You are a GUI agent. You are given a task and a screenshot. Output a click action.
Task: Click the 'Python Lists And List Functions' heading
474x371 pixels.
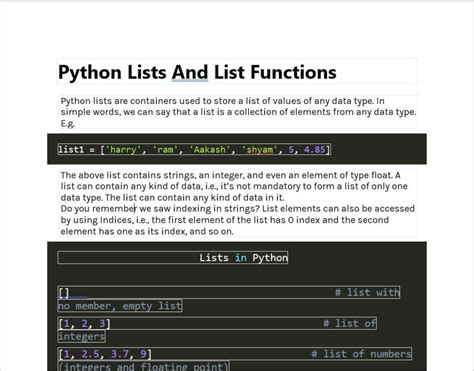[x=197, y=72]
